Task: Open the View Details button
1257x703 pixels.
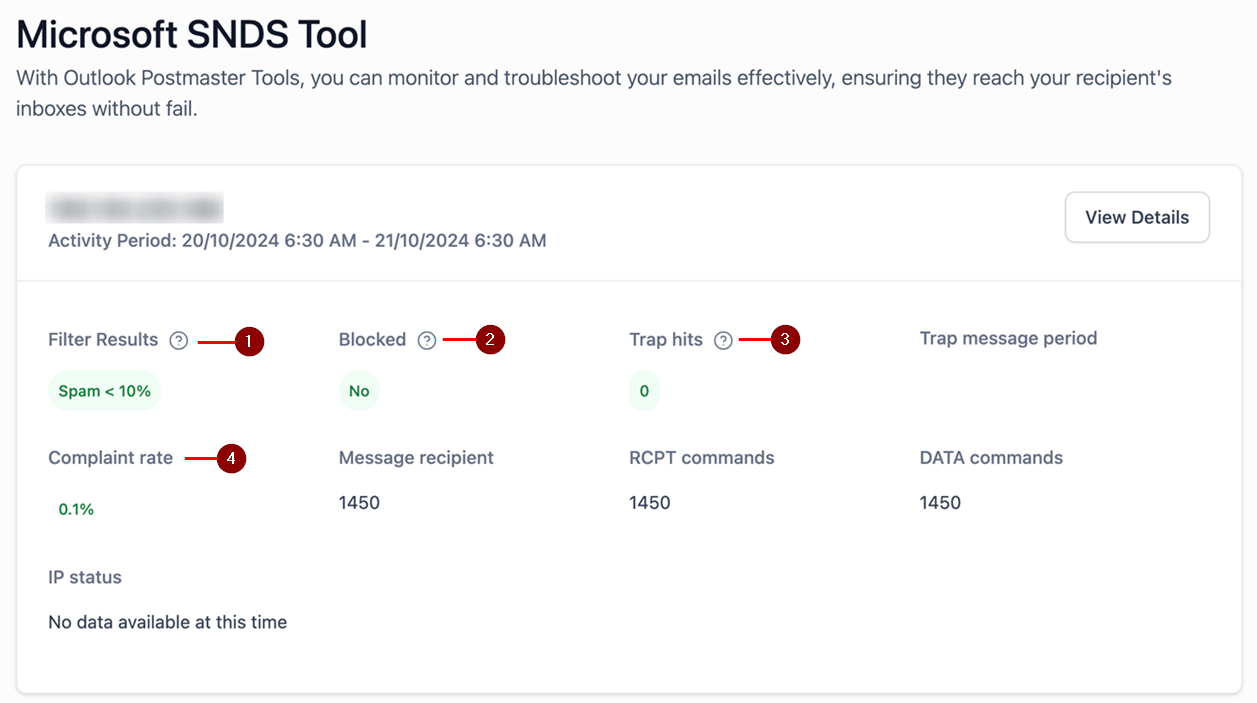Action: pyautogui.click(x=1137, y=217)
